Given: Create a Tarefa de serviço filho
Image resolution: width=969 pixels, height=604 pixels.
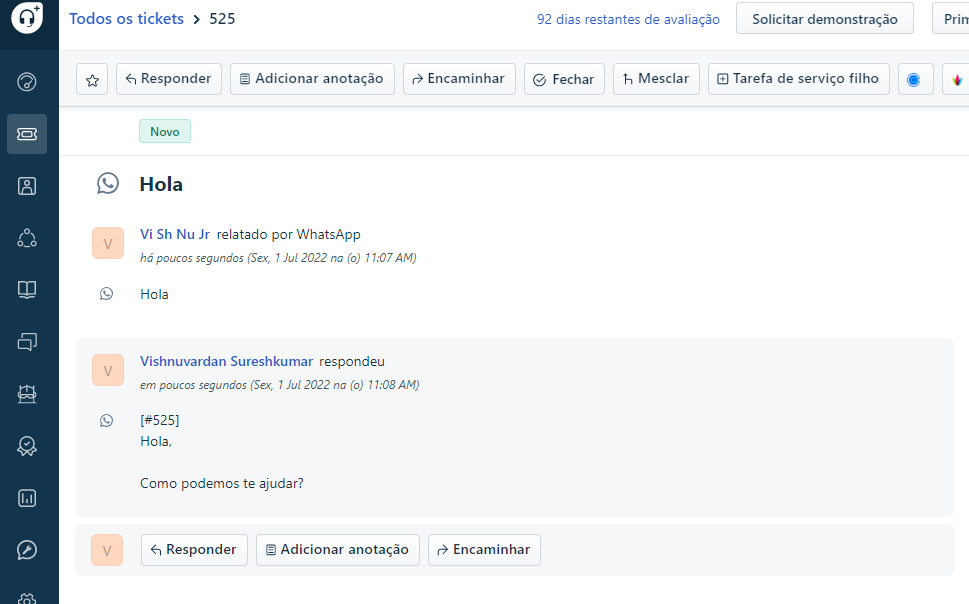Looking at the screenshot, I should click(x=798, y=78).
